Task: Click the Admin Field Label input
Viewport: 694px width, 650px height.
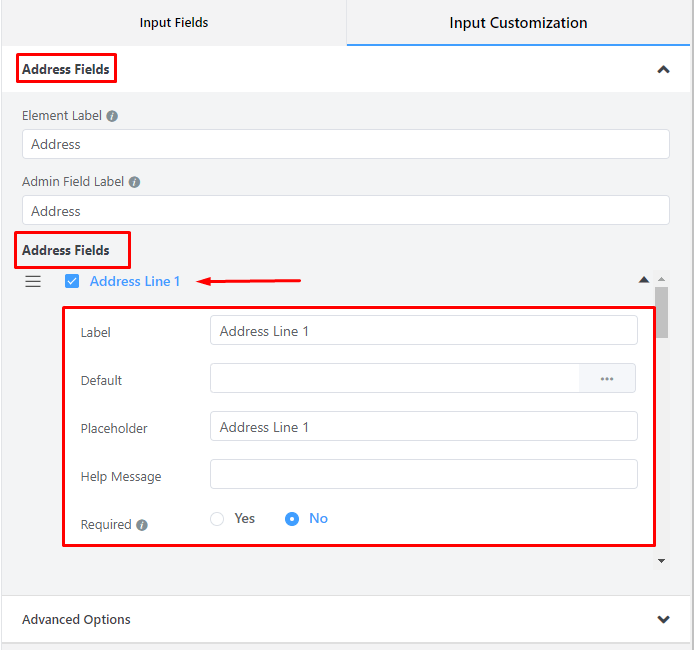Action: (345, 211)
